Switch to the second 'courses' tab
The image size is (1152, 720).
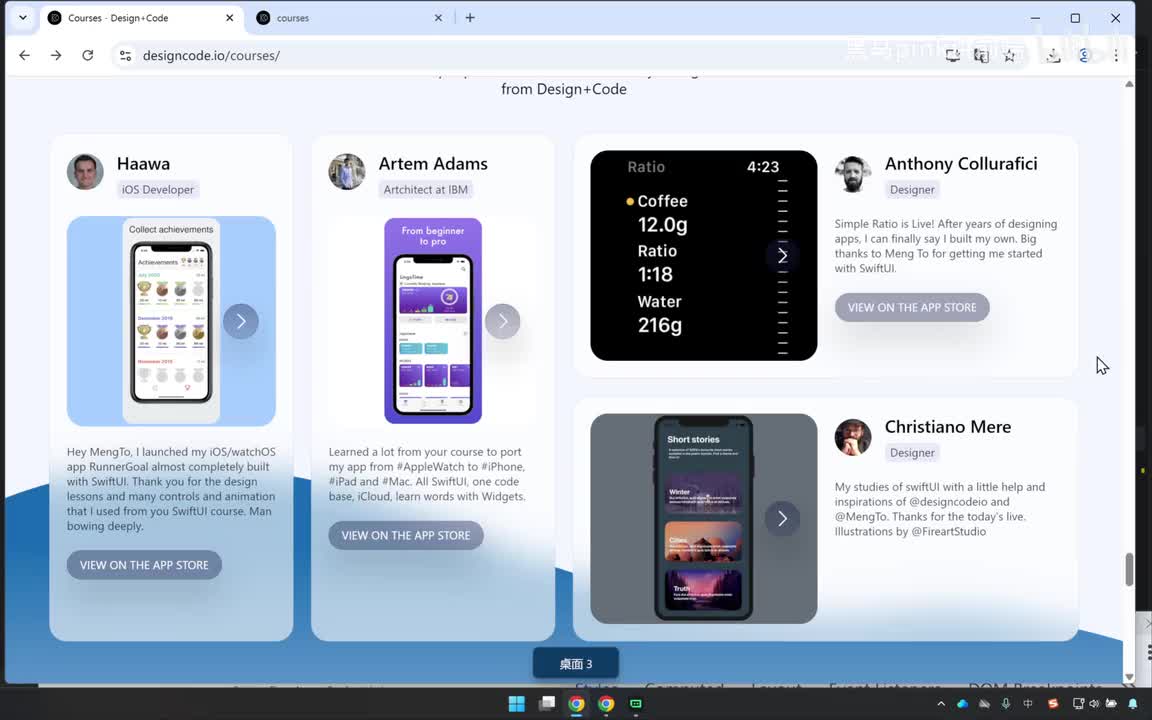[x=350, y=18]
